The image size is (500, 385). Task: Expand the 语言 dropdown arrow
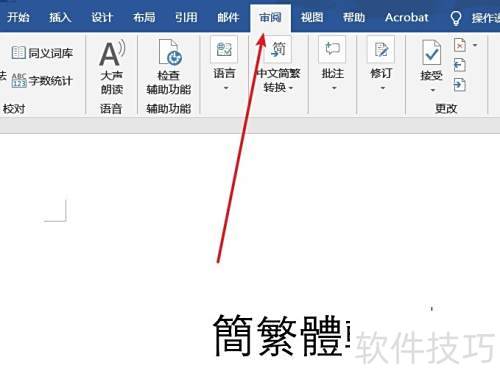pyautogui.click(x=226, y=88)
